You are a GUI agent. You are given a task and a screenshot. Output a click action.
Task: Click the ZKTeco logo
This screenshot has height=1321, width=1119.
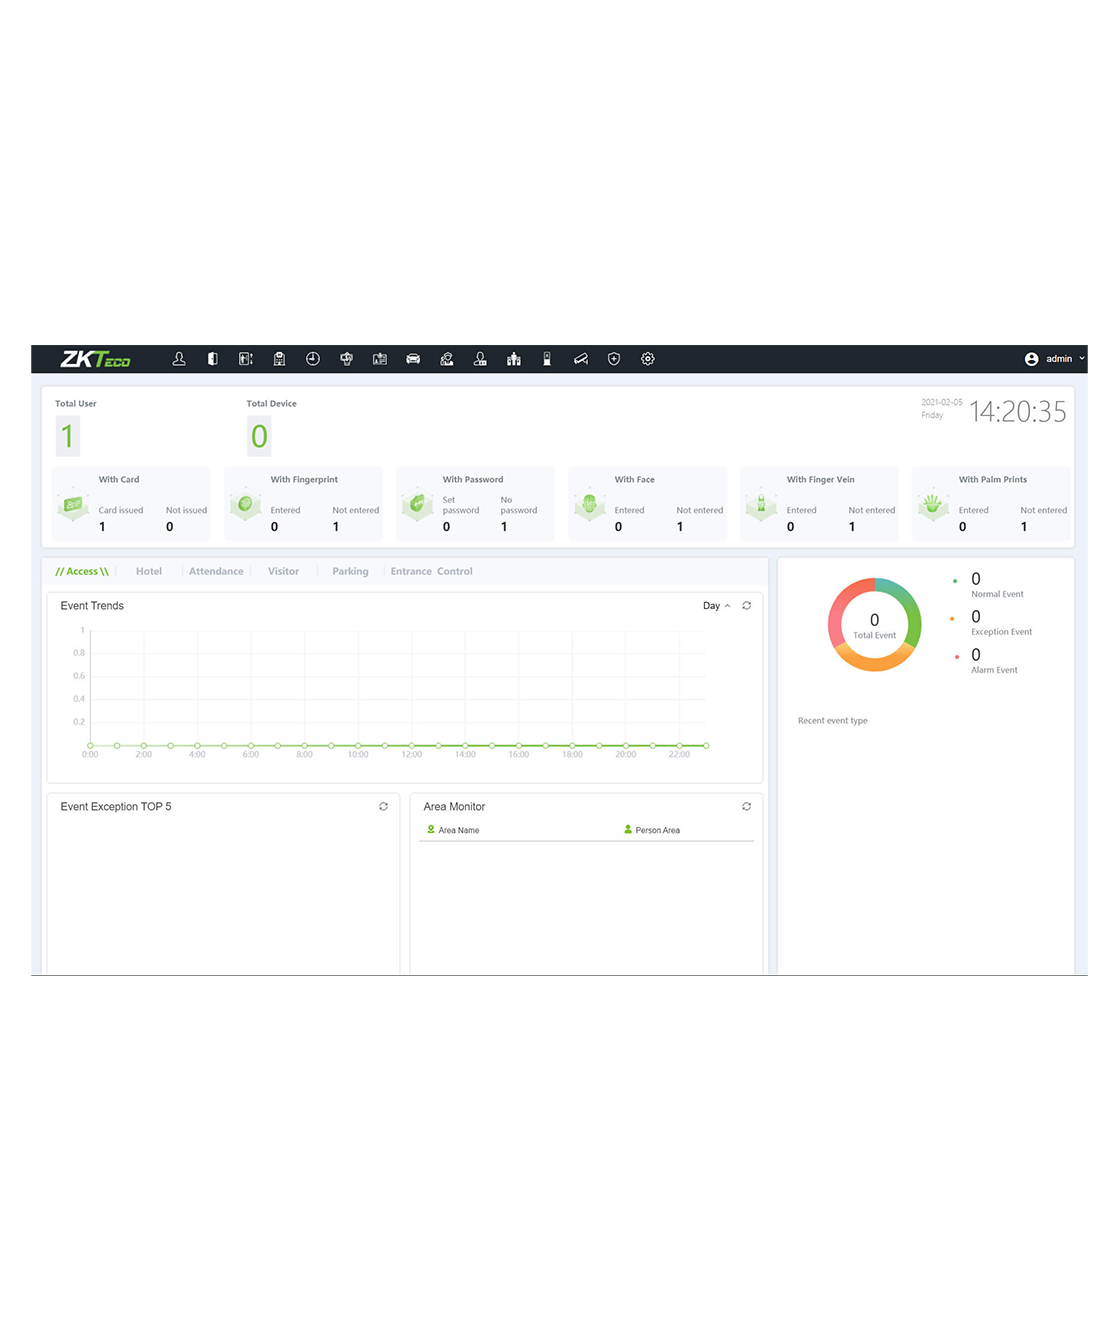[x=96, y=359]
